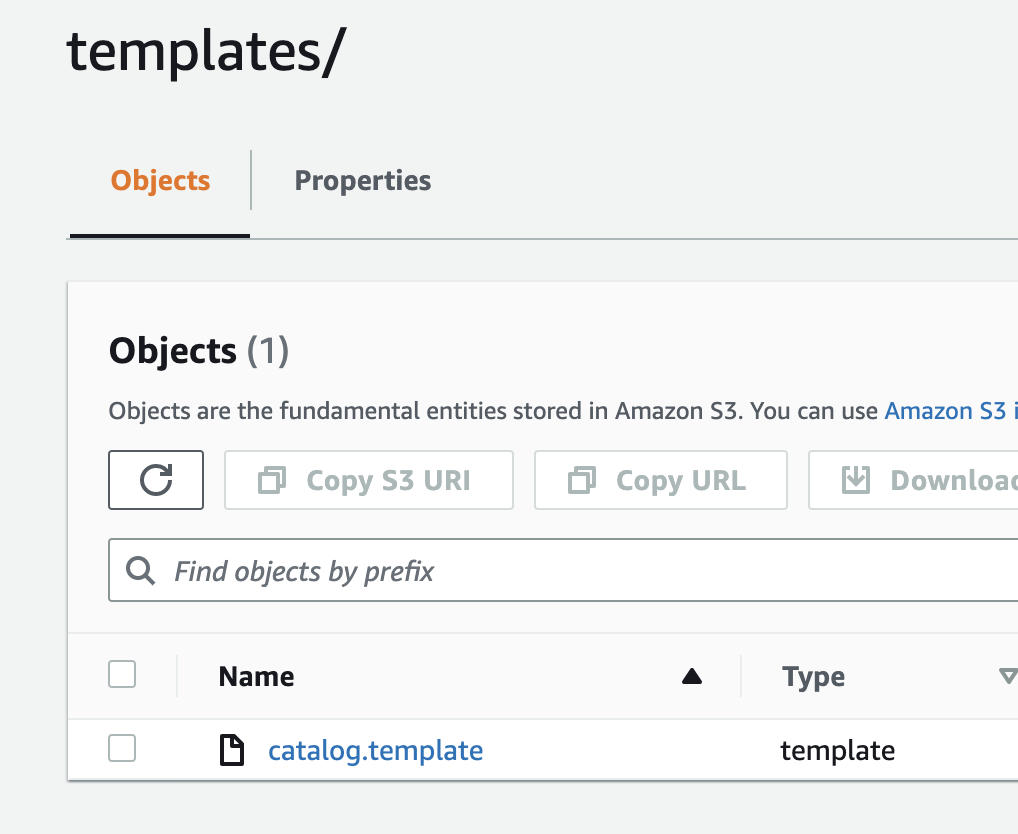Image resolution: width=1018 pixels, height=834 pixels.
Task: Click the copy icon beside Copy URL
Action: click(x=581, y=481)
